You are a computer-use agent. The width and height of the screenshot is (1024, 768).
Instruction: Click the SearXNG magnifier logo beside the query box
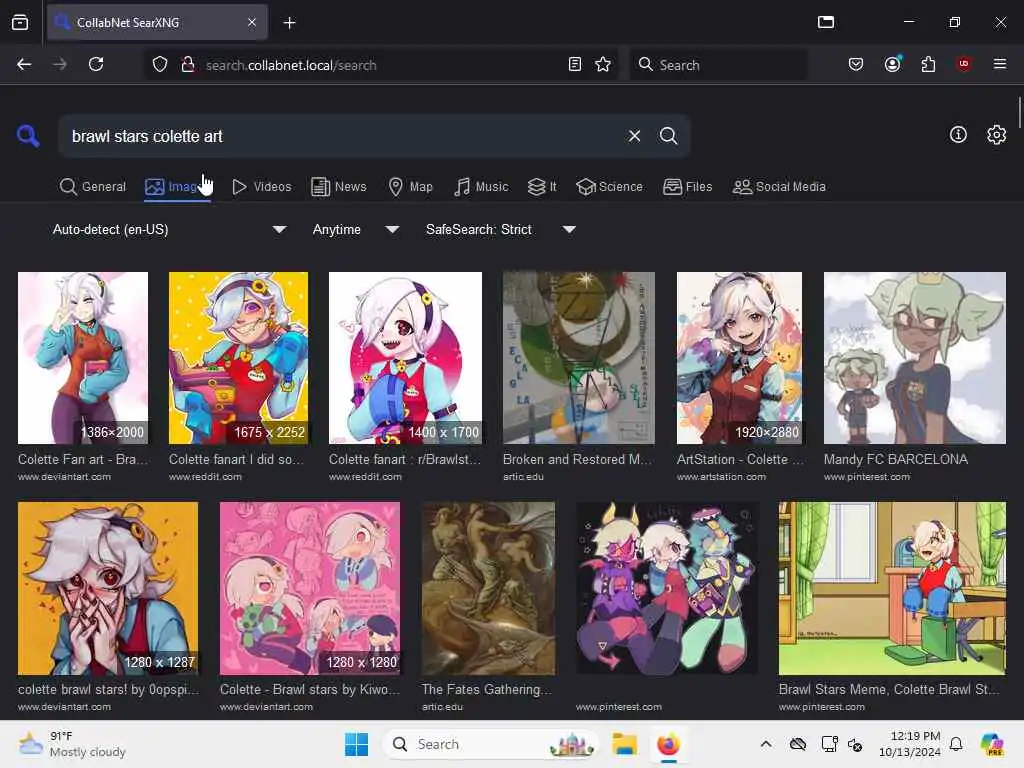pyautogui.click(x=28, y=136)
